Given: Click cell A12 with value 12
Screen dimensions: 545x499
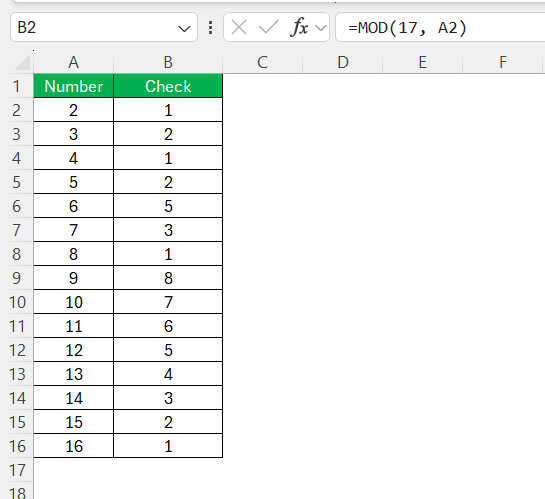Looking at the screenshot, I should click(73, 350).
